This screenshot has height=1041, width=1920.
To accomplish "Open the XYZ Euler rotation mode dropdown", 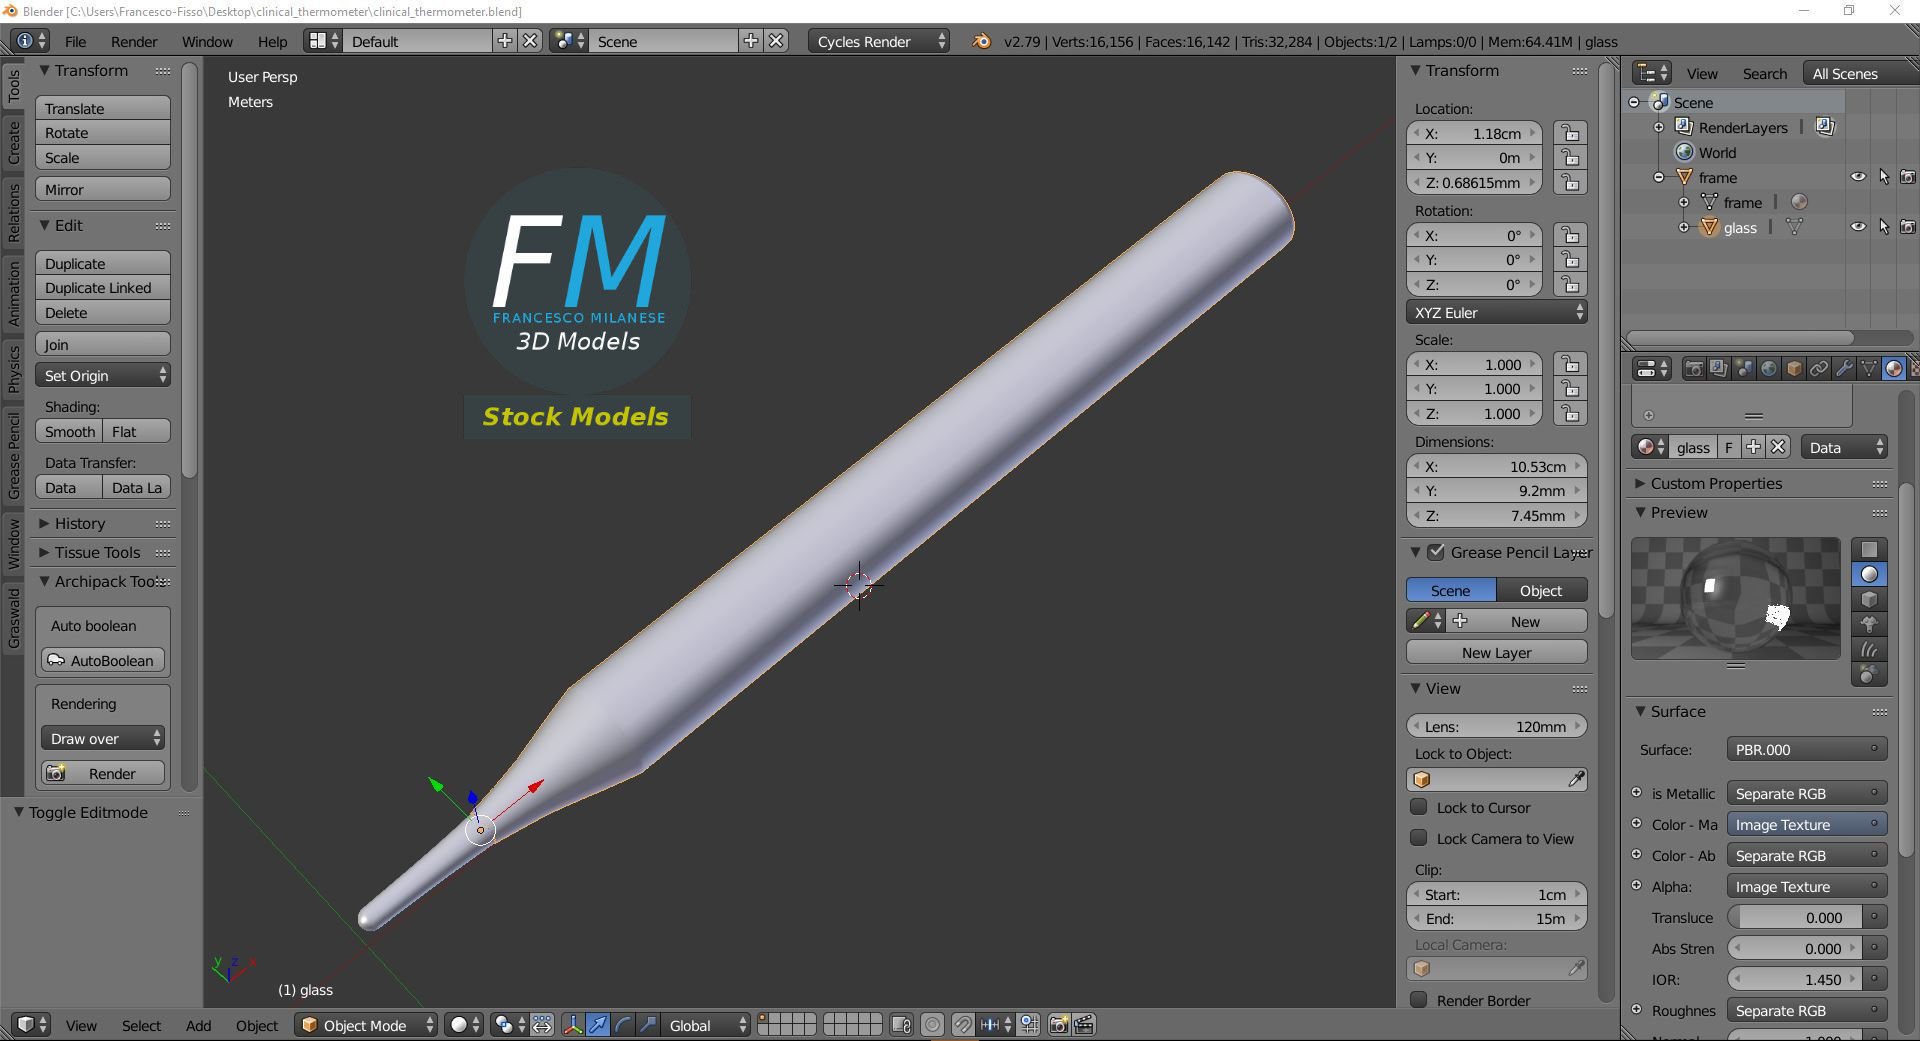I will [1497, 312].
